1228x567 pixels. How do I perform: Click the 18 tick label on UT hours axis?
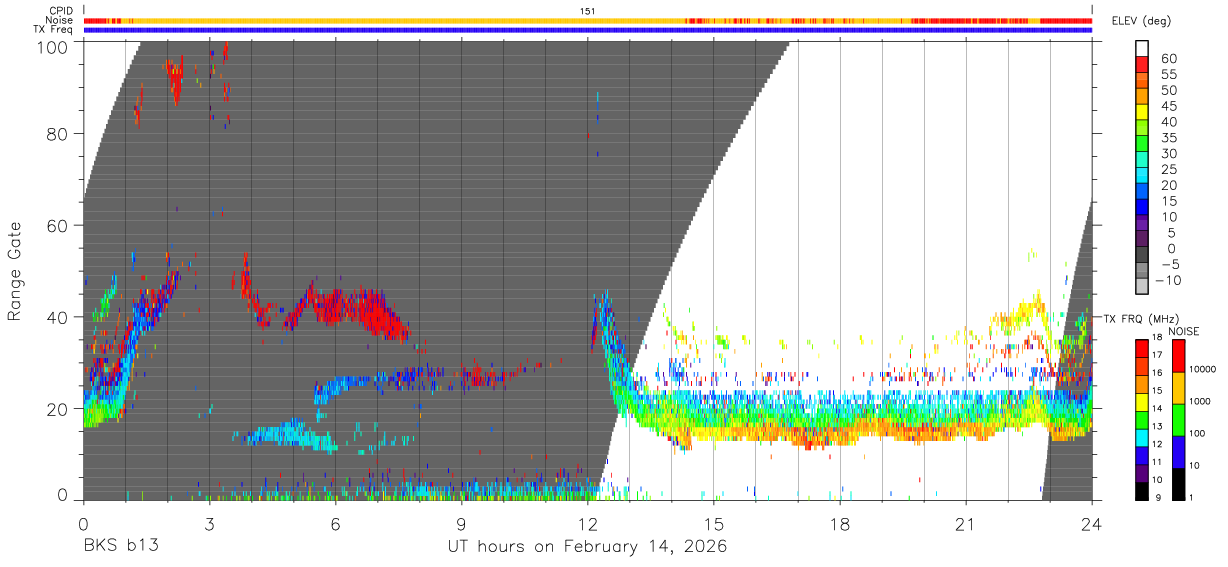pos(840,524)
